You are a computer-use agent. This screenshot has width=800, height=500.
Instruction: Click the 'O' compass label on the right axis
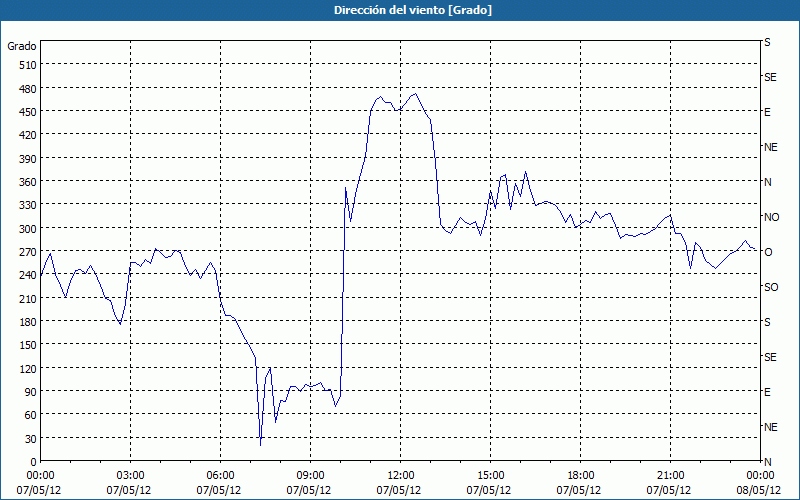[767, 252]
